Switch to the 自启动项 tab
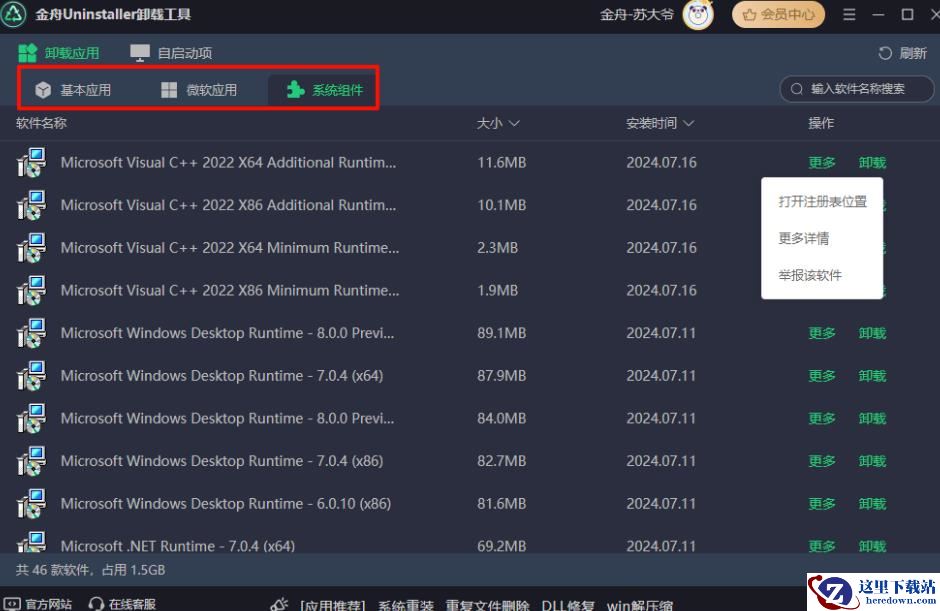Screen dimensions: 940x611 (171, 53)
